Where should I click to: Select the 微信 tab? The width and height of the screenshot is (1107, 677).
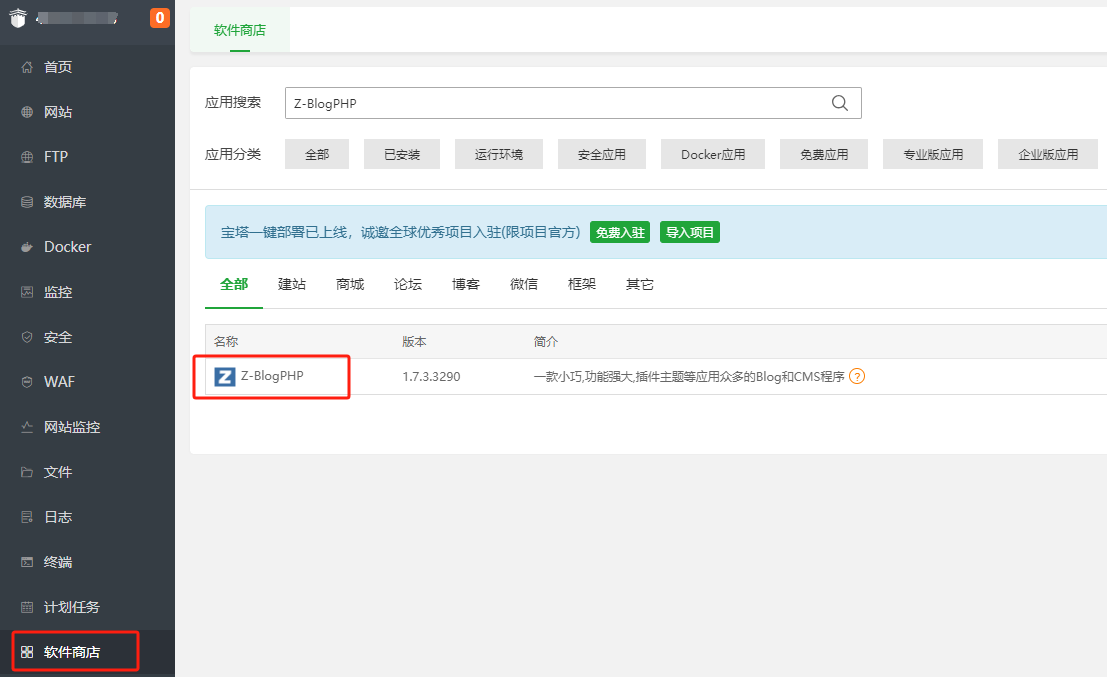524,284
